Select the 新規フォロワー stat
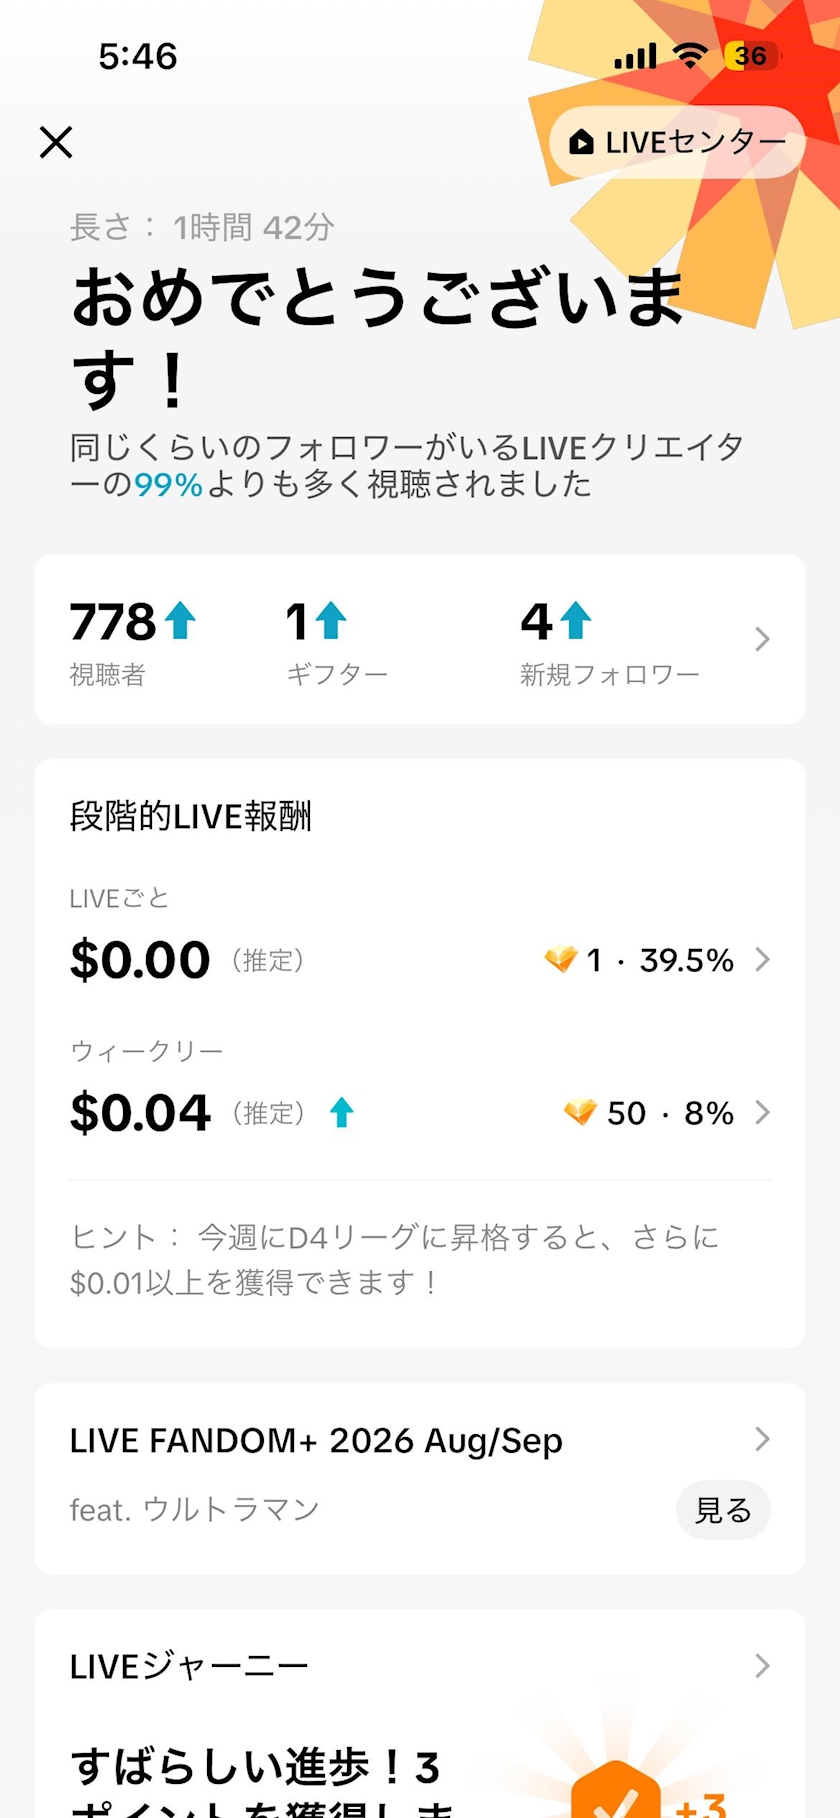This screenshot has width=840, height=1818. [609, 641]
